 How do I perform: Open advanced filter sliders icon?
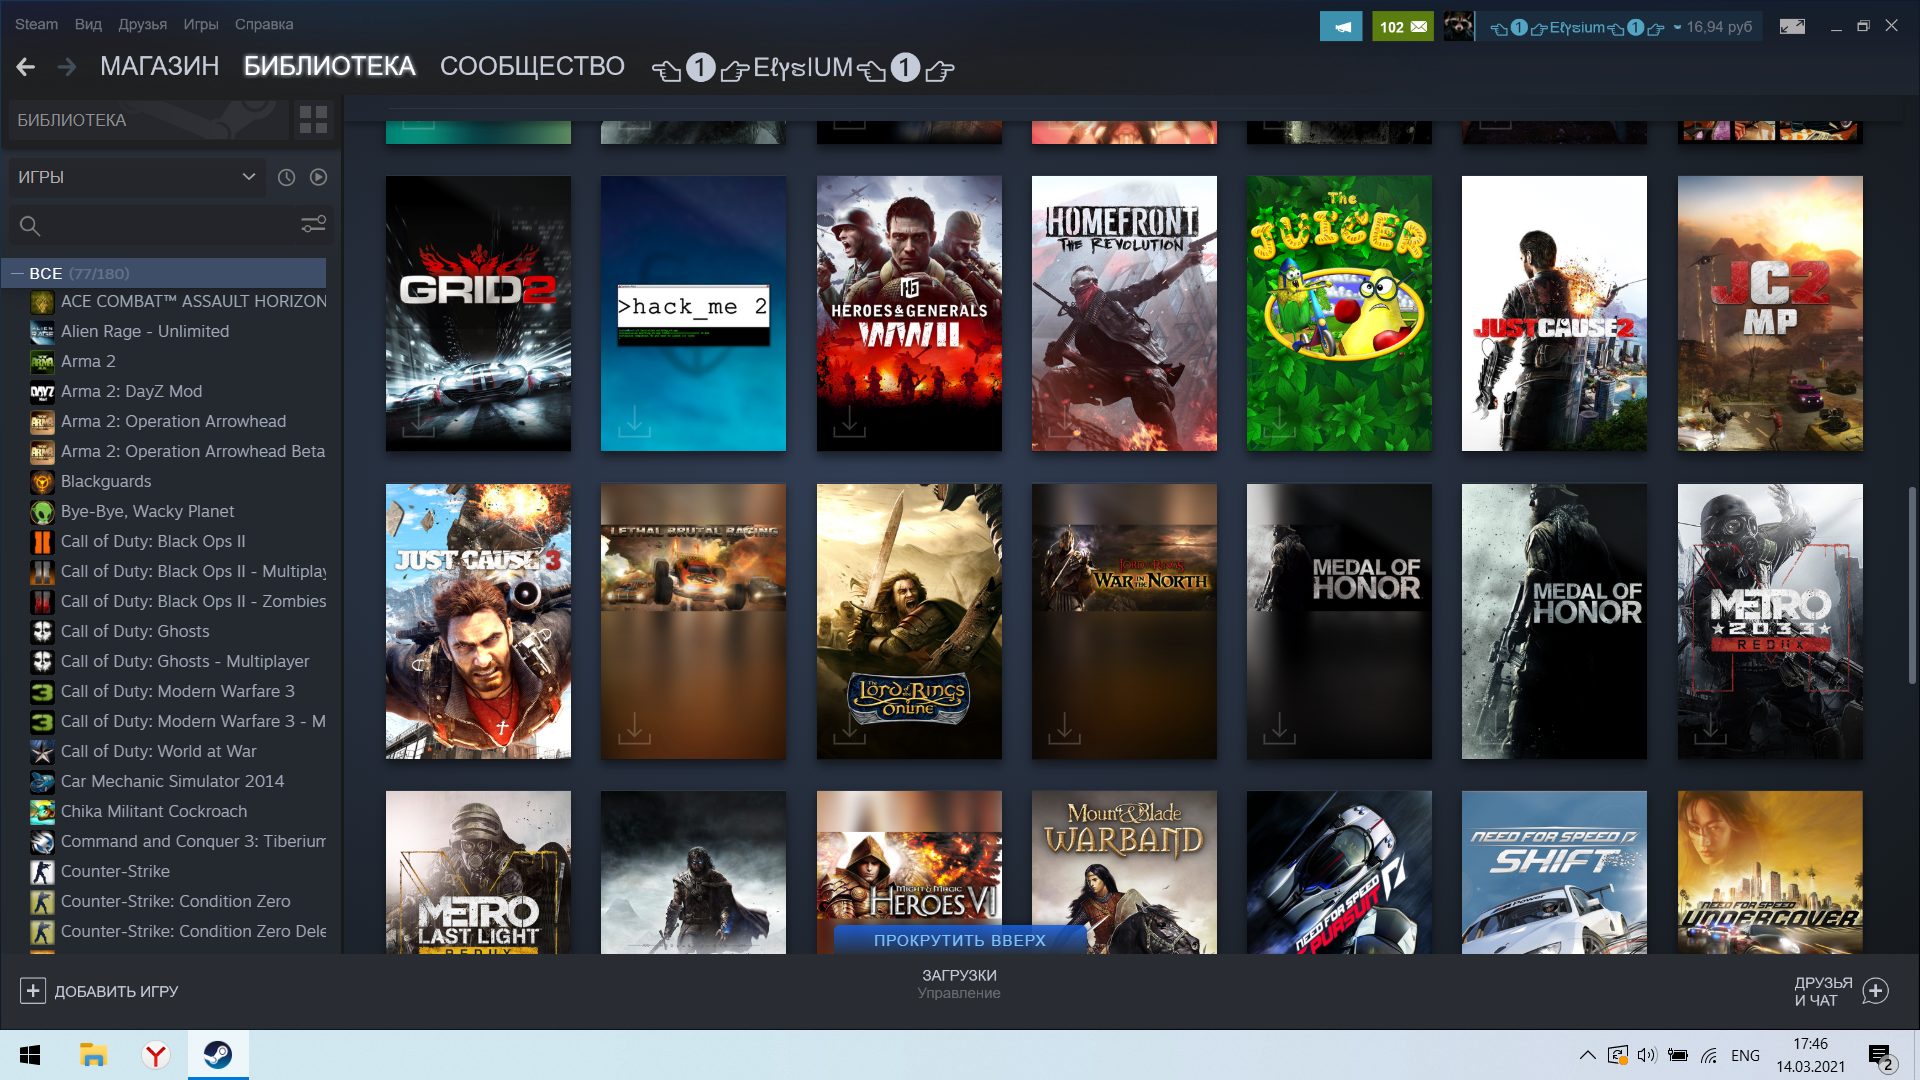[x=313, y=225]
